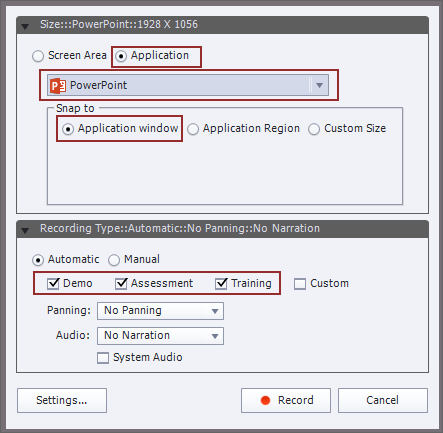Open the PowerPoint application dropdown
This screenshot has width=443, height=433.
(x=188, y=85)
